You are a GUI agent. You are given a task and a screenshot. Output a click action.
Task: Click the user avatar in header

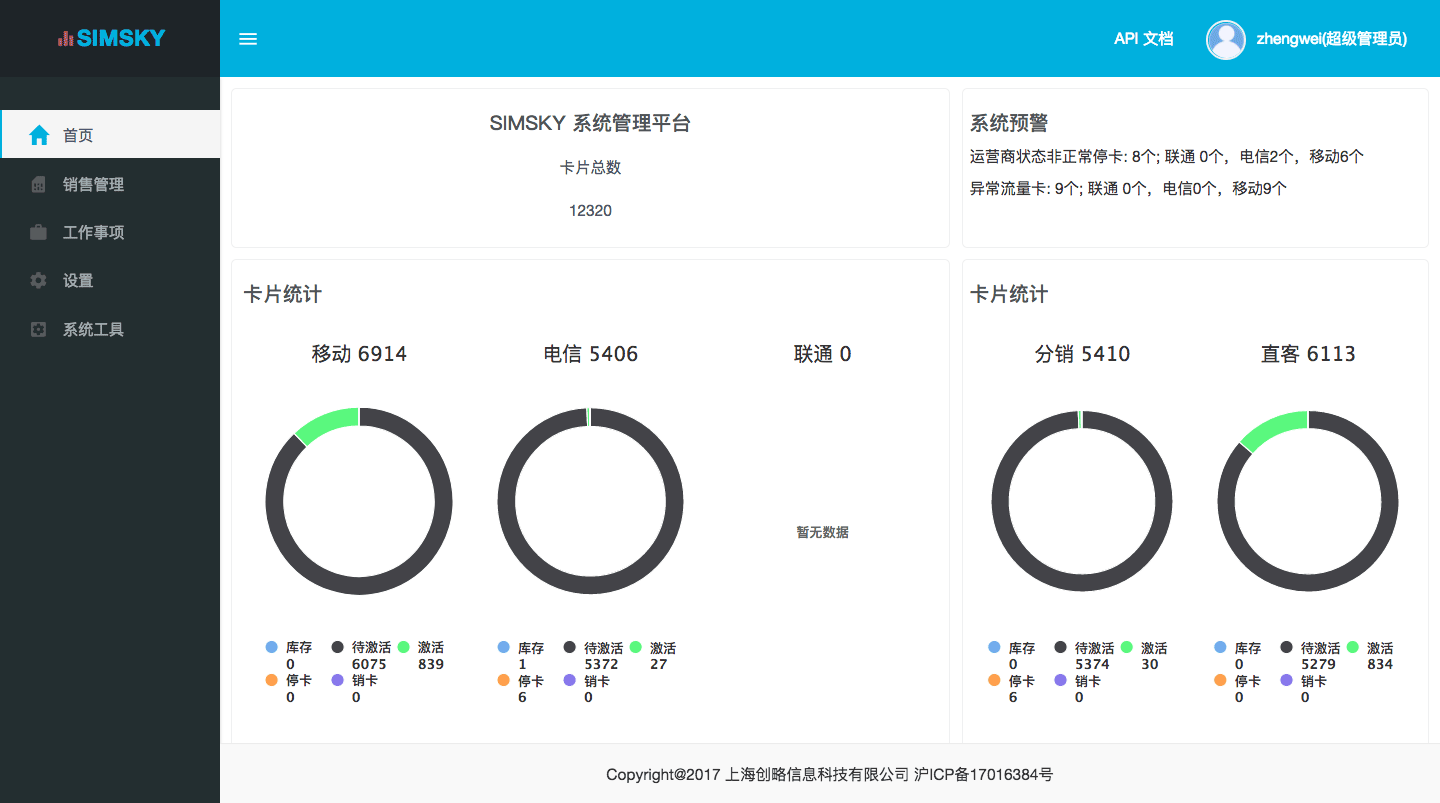(1226, 39)
